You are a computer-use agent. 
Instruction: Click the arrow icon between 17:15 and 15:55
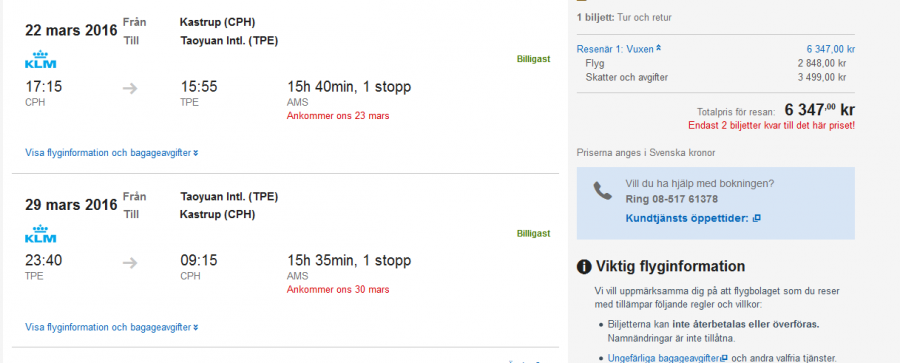click(130, 88)
